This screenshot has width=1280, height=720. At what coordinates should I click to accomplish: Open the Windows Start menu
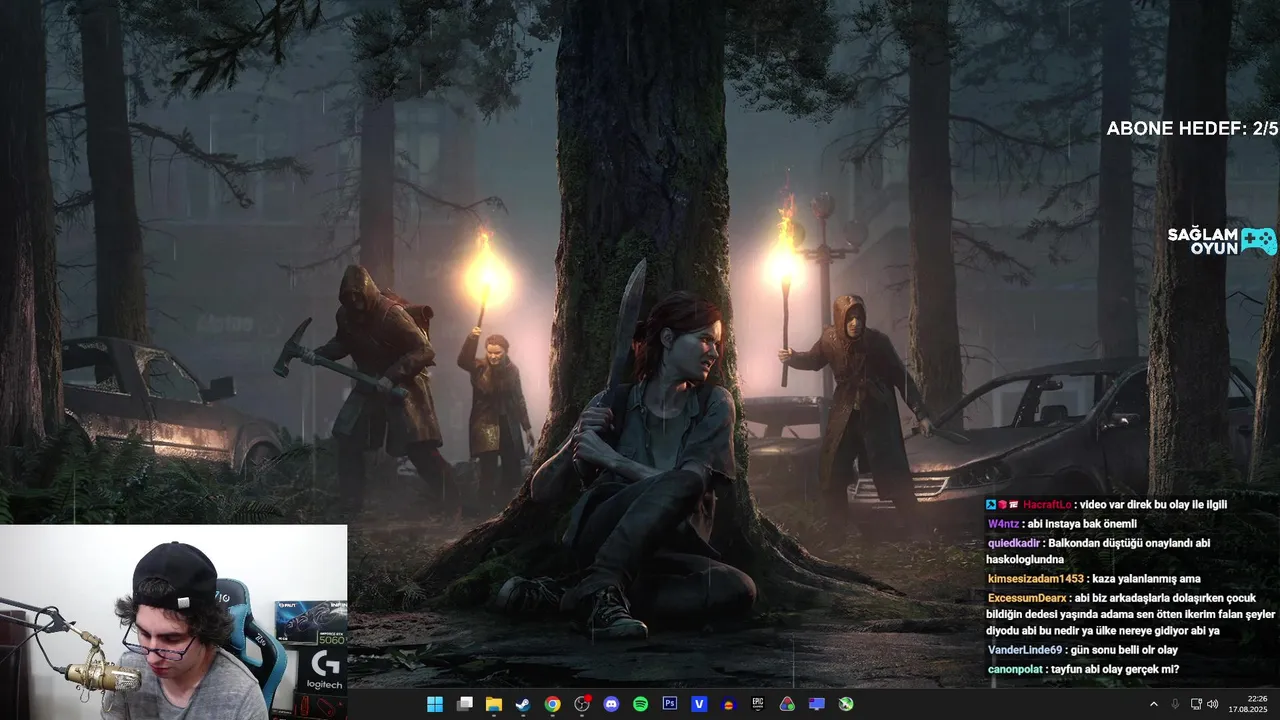(x=435, y=704)
